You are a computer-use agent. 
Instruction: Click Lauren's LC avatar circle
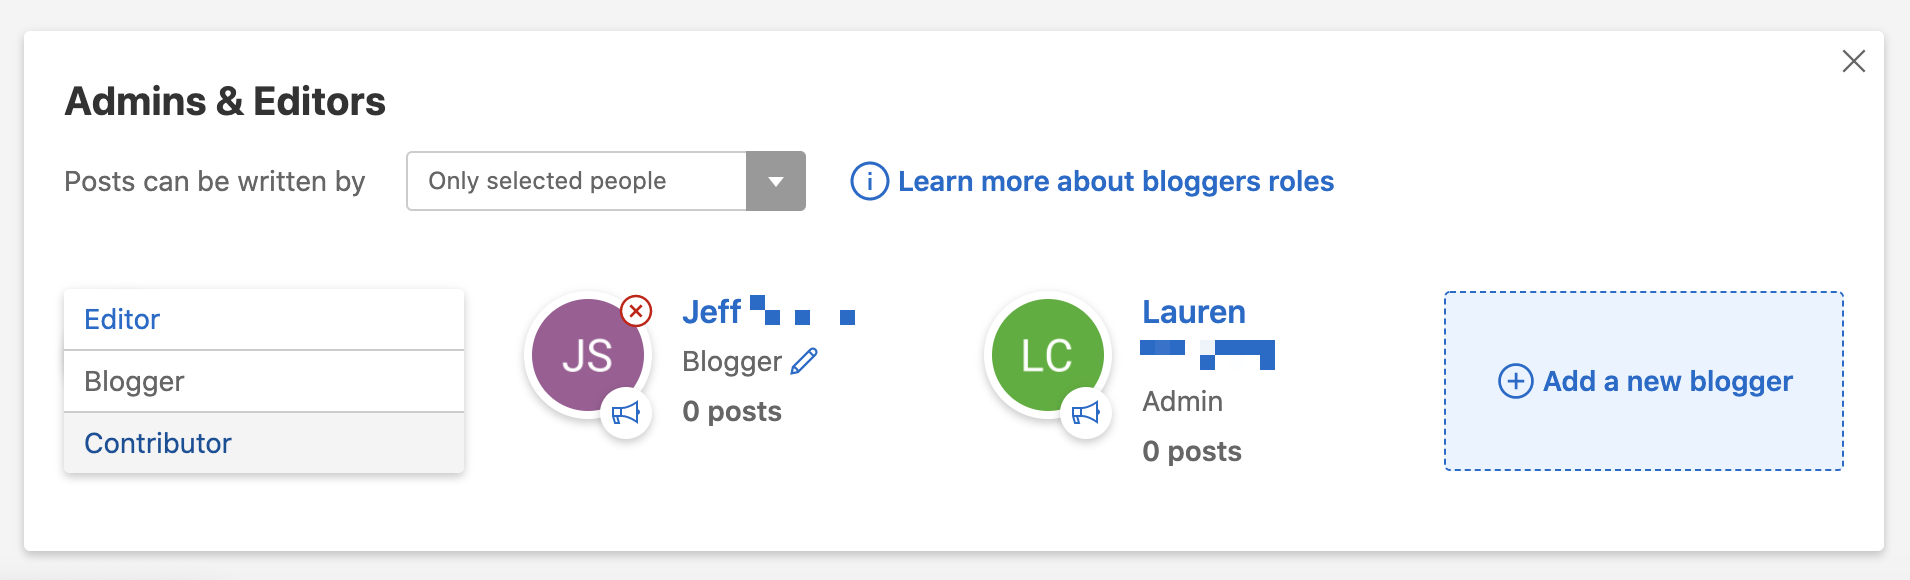[1045, 353]
